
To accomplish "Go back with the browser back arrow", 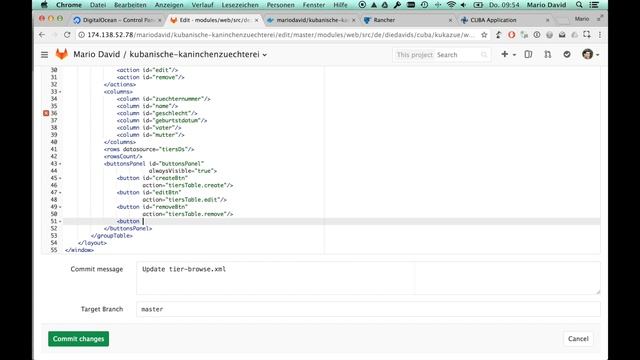I will [x=42, y=35].
